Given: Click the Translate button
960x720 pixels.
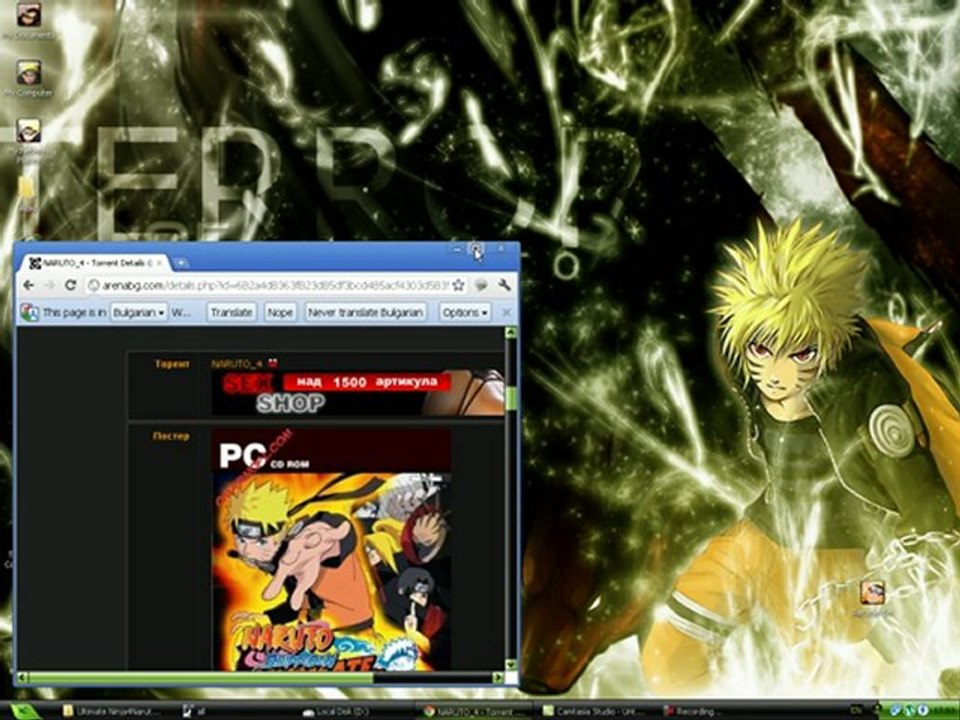Looking at the screenshot, I should (x=231, y=312).
